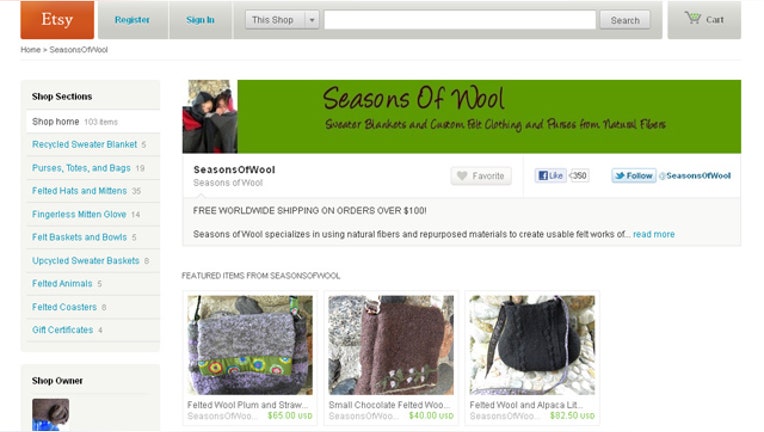Click inside the search text field
The height and width of the screenshot is (432, 764).
460,20
